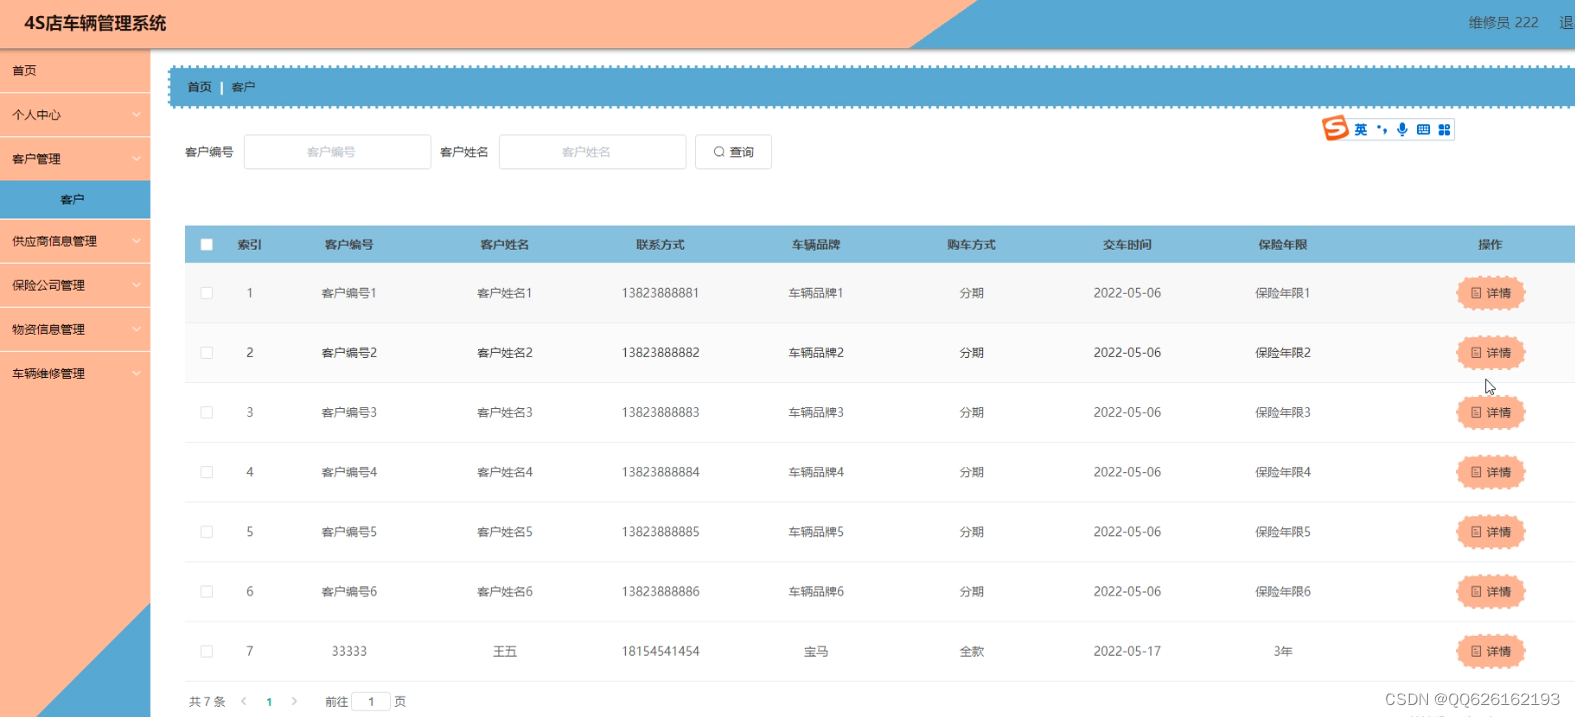
Task: Expand the 个人中心 sidebar menu
Action: pyautogui.click(x=75, y=115)
